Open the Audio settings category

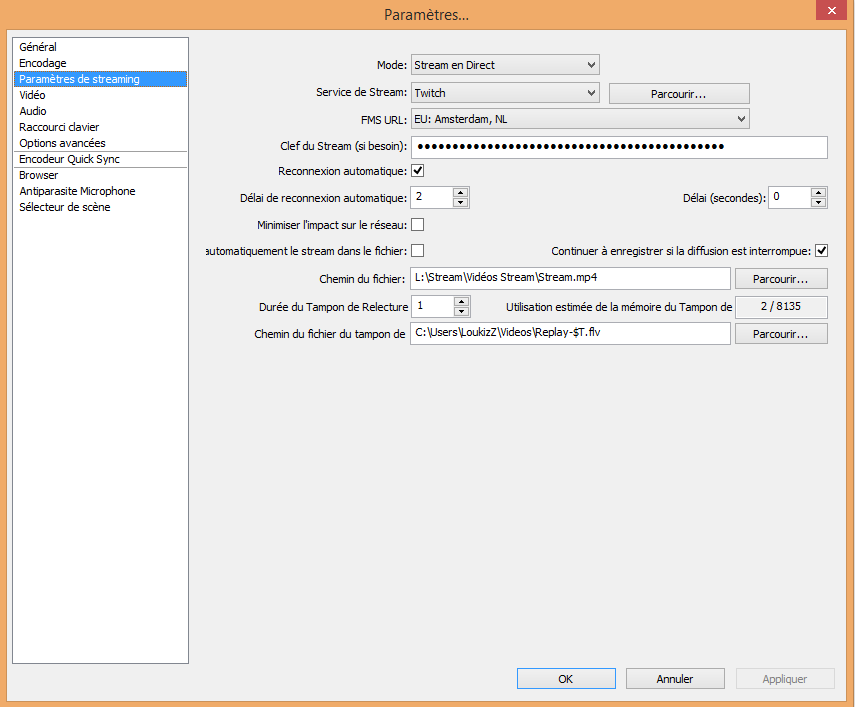click(x=100, y=111)
